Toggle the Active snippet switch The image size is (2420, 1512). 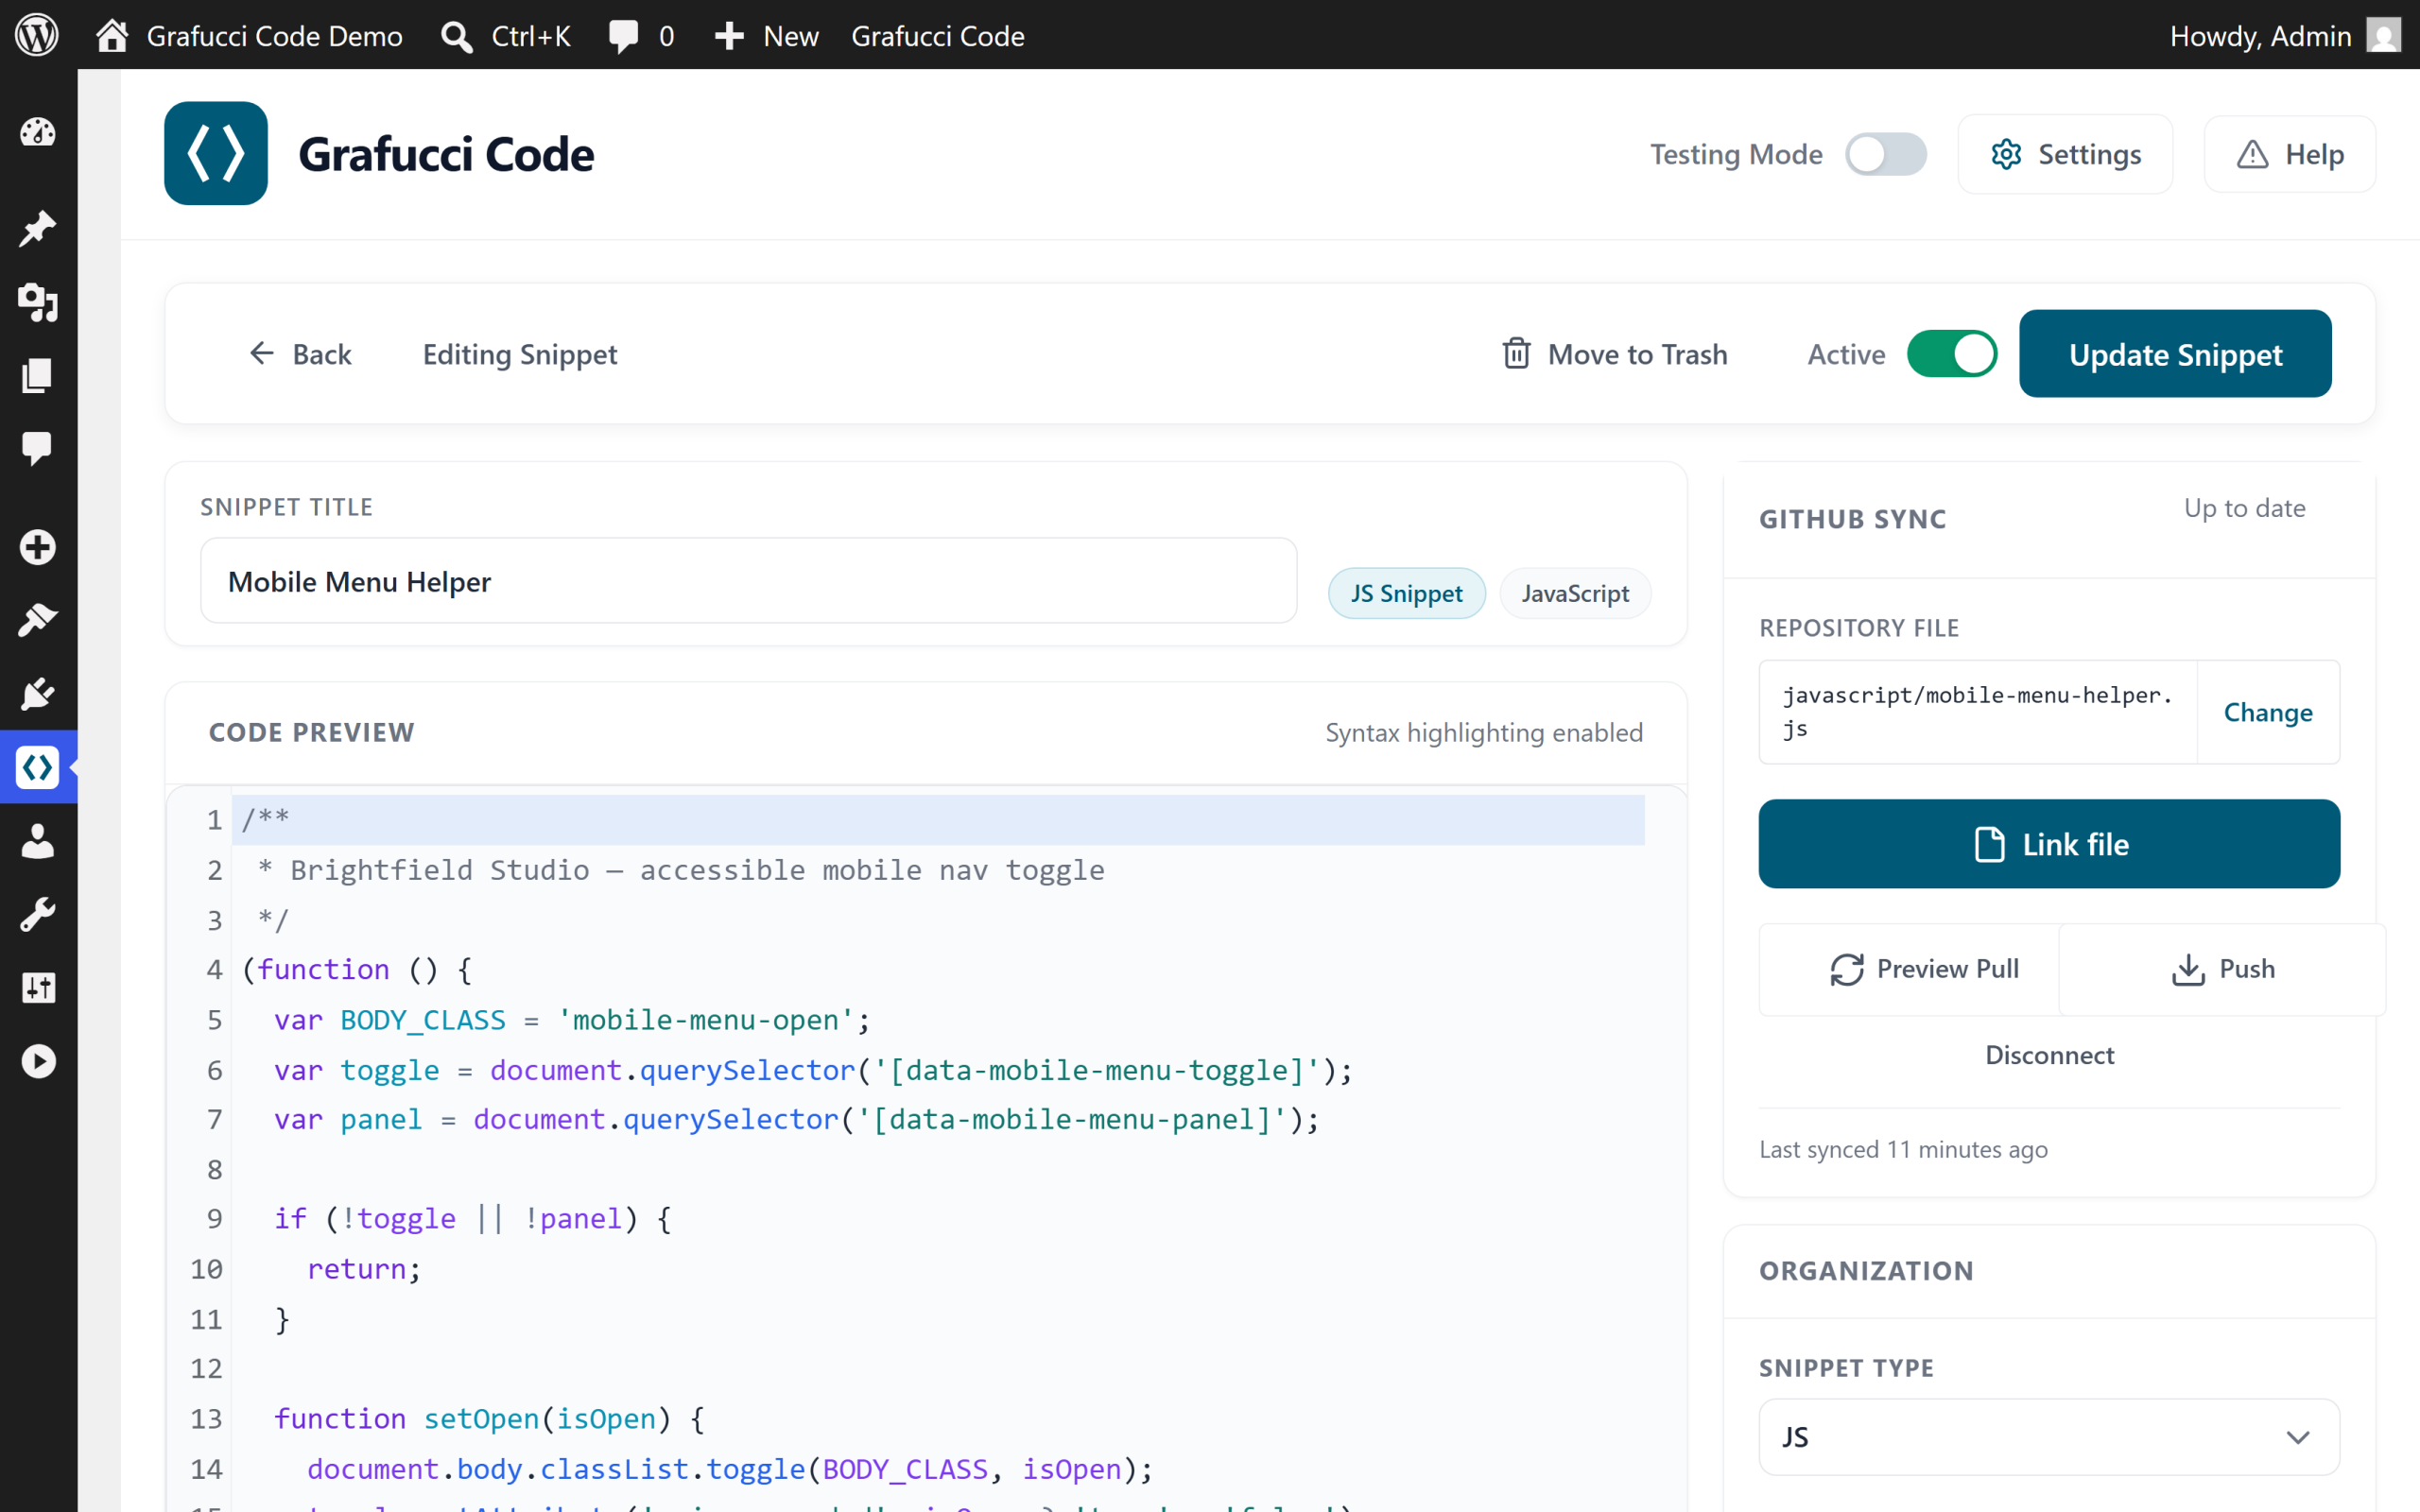pyautogui.click(x=1952, y=354)
